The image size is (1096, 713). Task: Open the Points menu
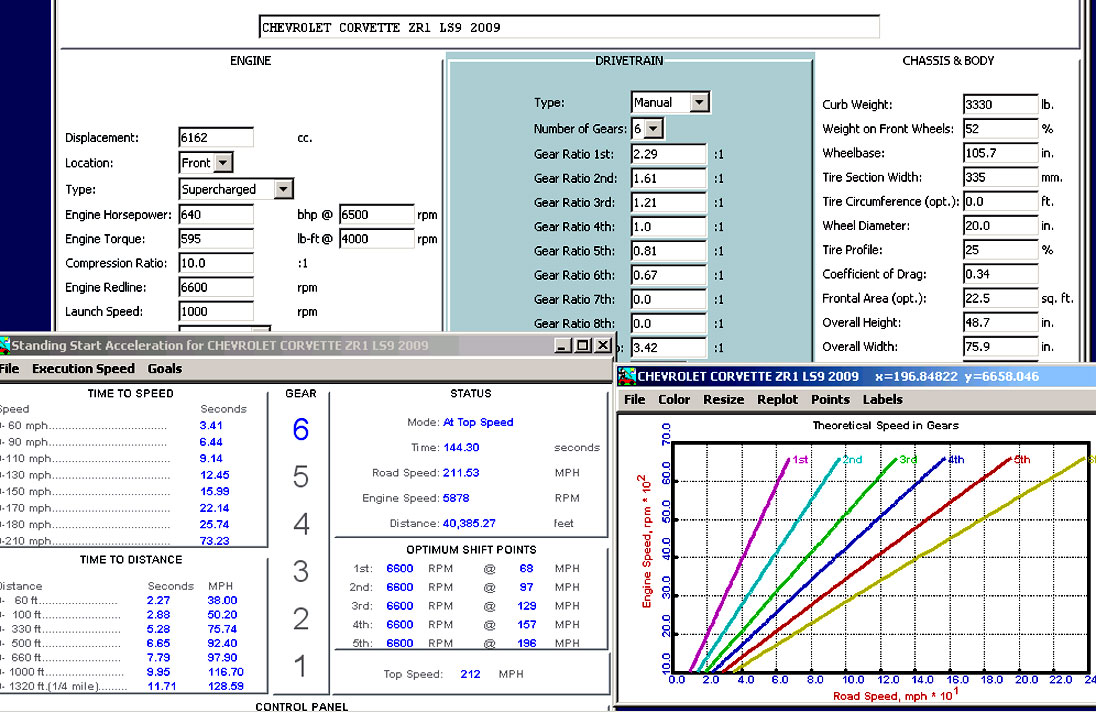[x=830, y=399]
